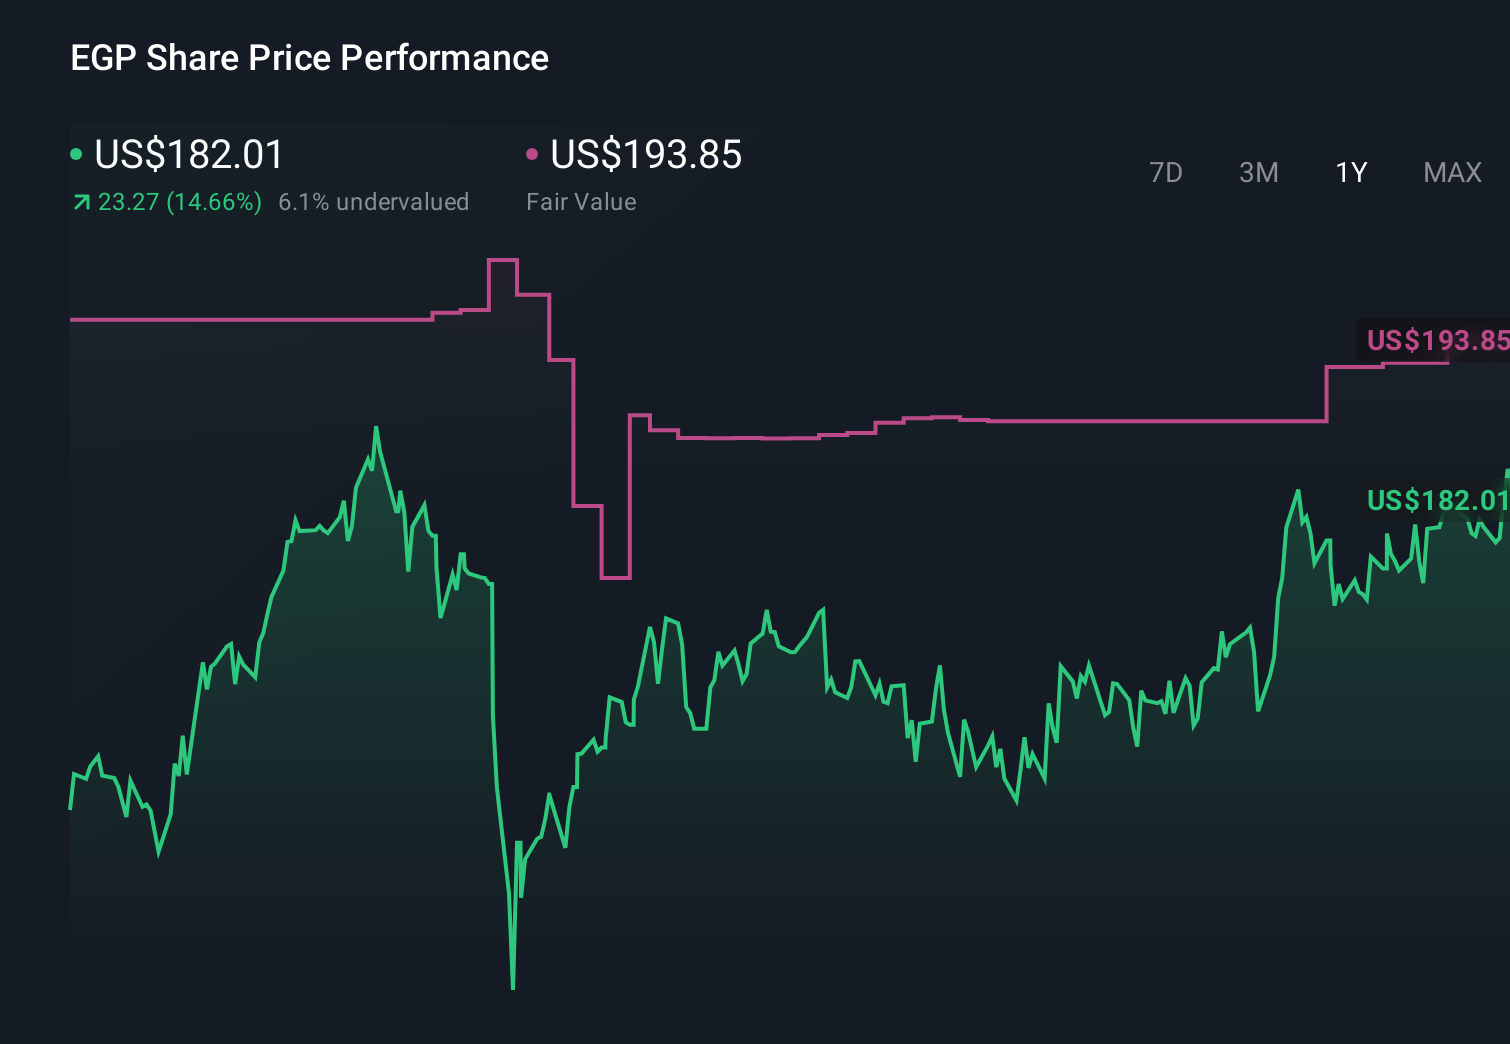Click the highest peak of the green line
1510x1044 pixels.
click(x=376, y=428)
